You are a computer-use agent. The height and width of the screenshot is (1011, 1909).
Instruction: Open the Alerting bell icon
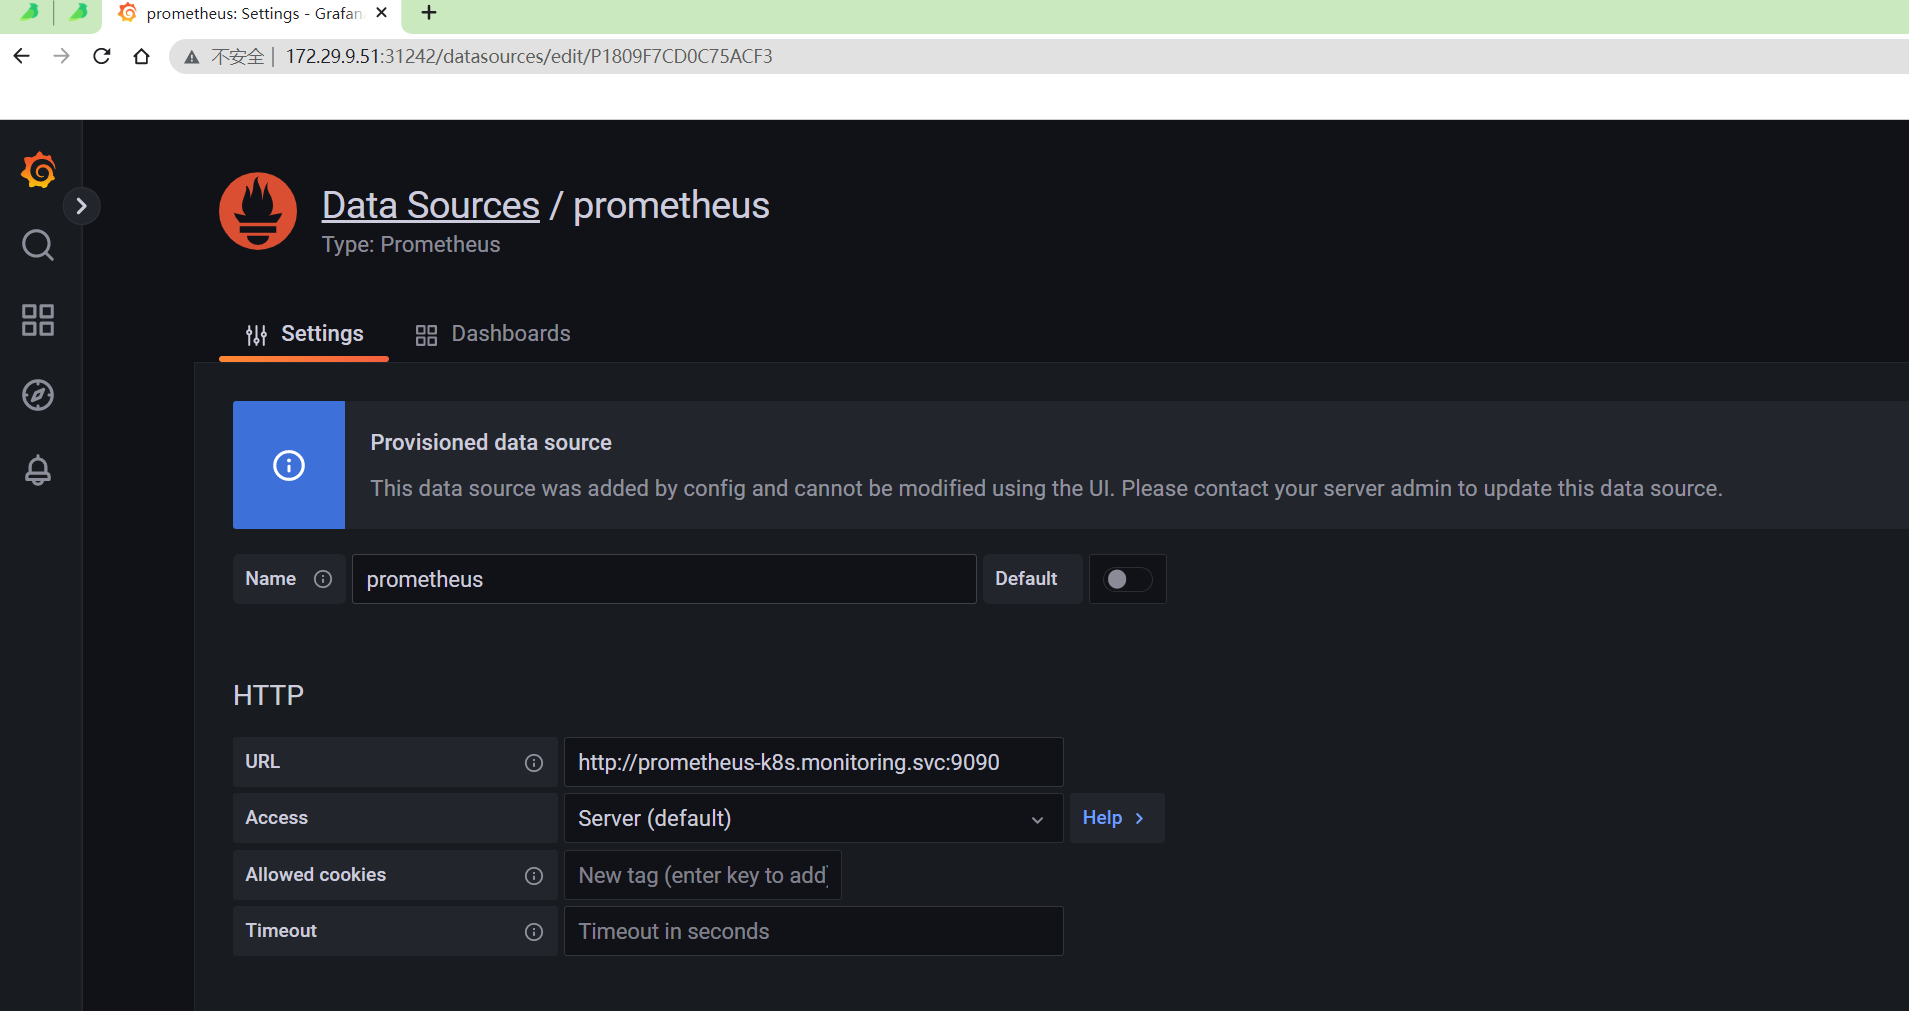click(38, 470)
